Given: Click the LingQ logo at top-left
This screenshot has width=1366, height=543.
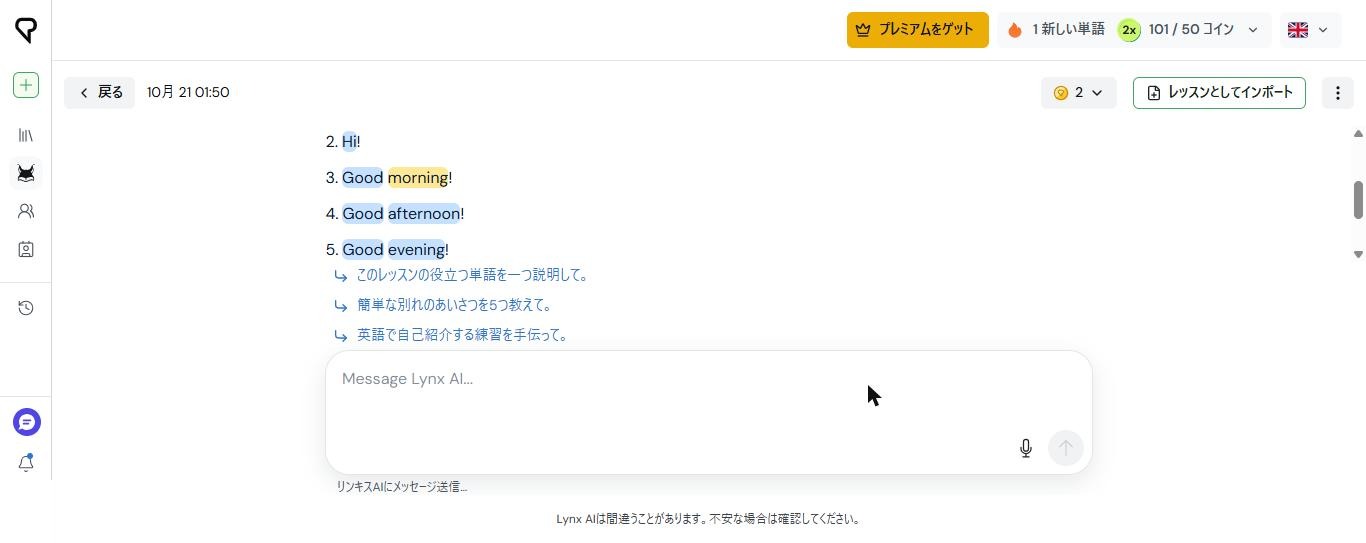Looking at the screenshot, I should (x=26, y=30).
